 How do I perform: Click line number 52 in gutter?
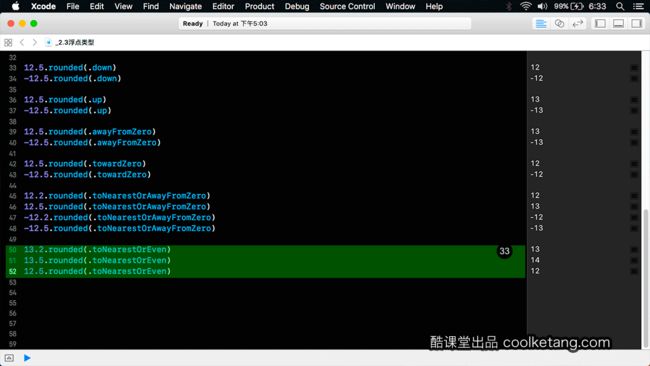click(x=12, y=271)
